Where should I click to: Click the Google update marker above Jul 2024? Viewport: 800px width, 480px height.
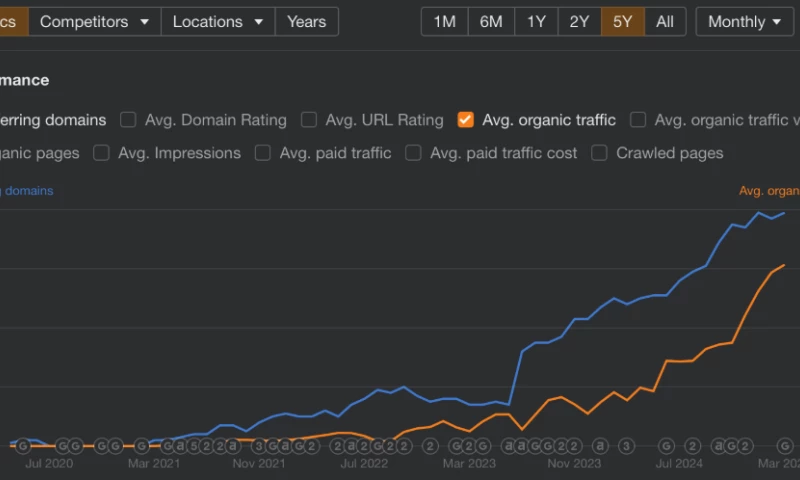coord(667,445)
